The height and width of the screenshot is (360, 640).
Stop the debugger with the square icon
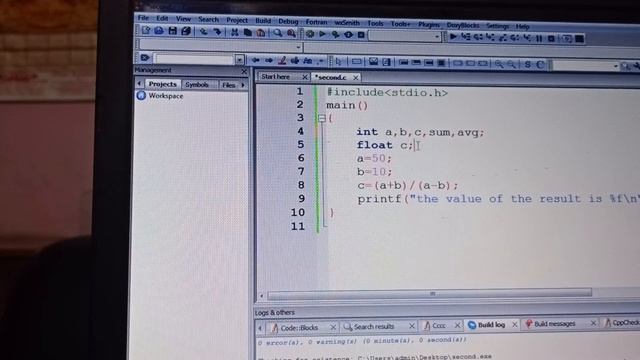551,39
